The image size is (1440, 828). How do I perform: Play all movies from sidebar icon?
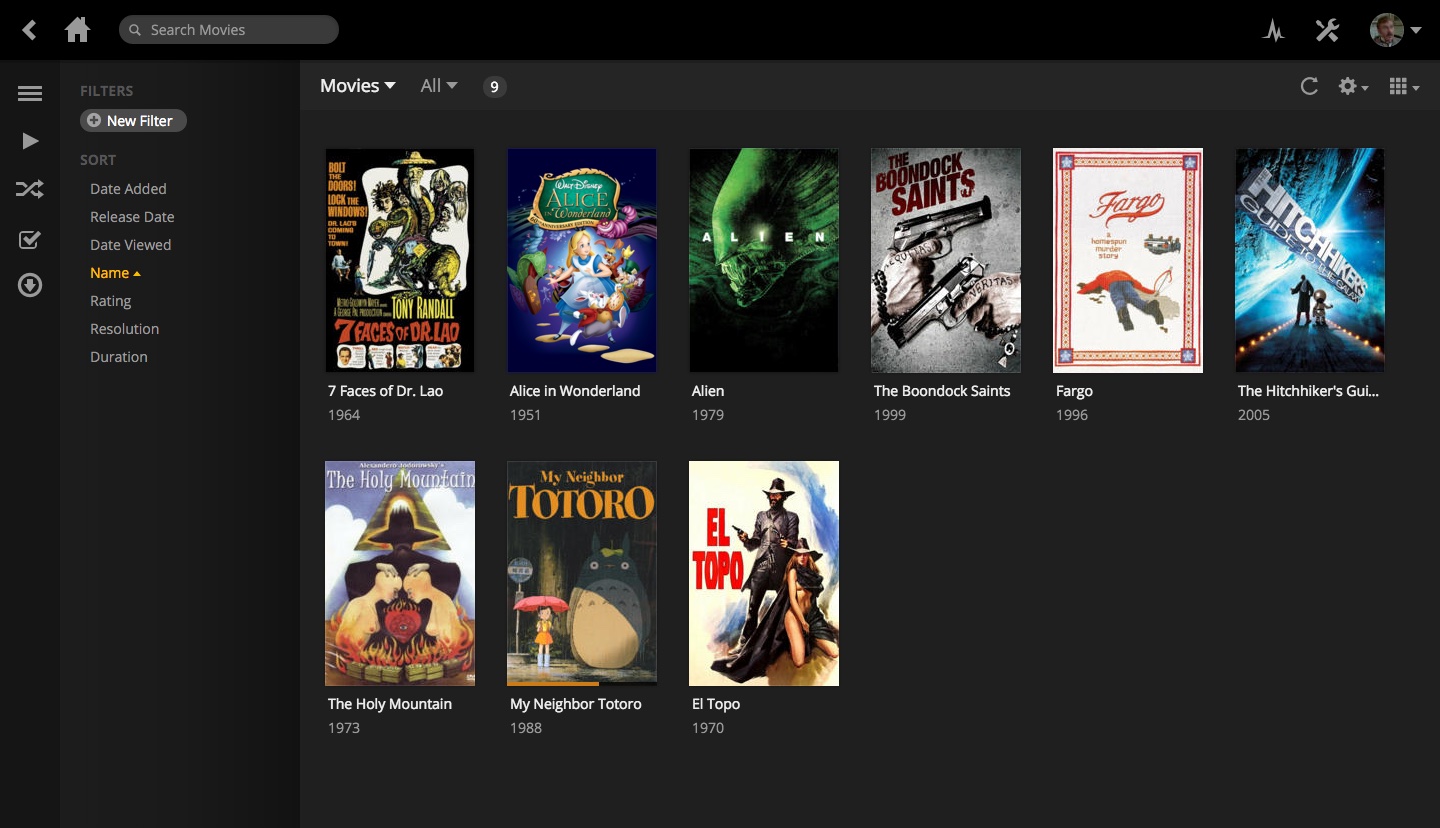(x=30, y=141)
